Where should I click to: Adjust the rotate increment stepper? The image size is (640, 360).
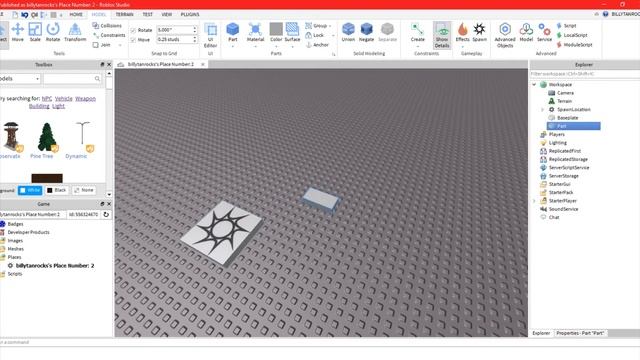coord(195,30)
